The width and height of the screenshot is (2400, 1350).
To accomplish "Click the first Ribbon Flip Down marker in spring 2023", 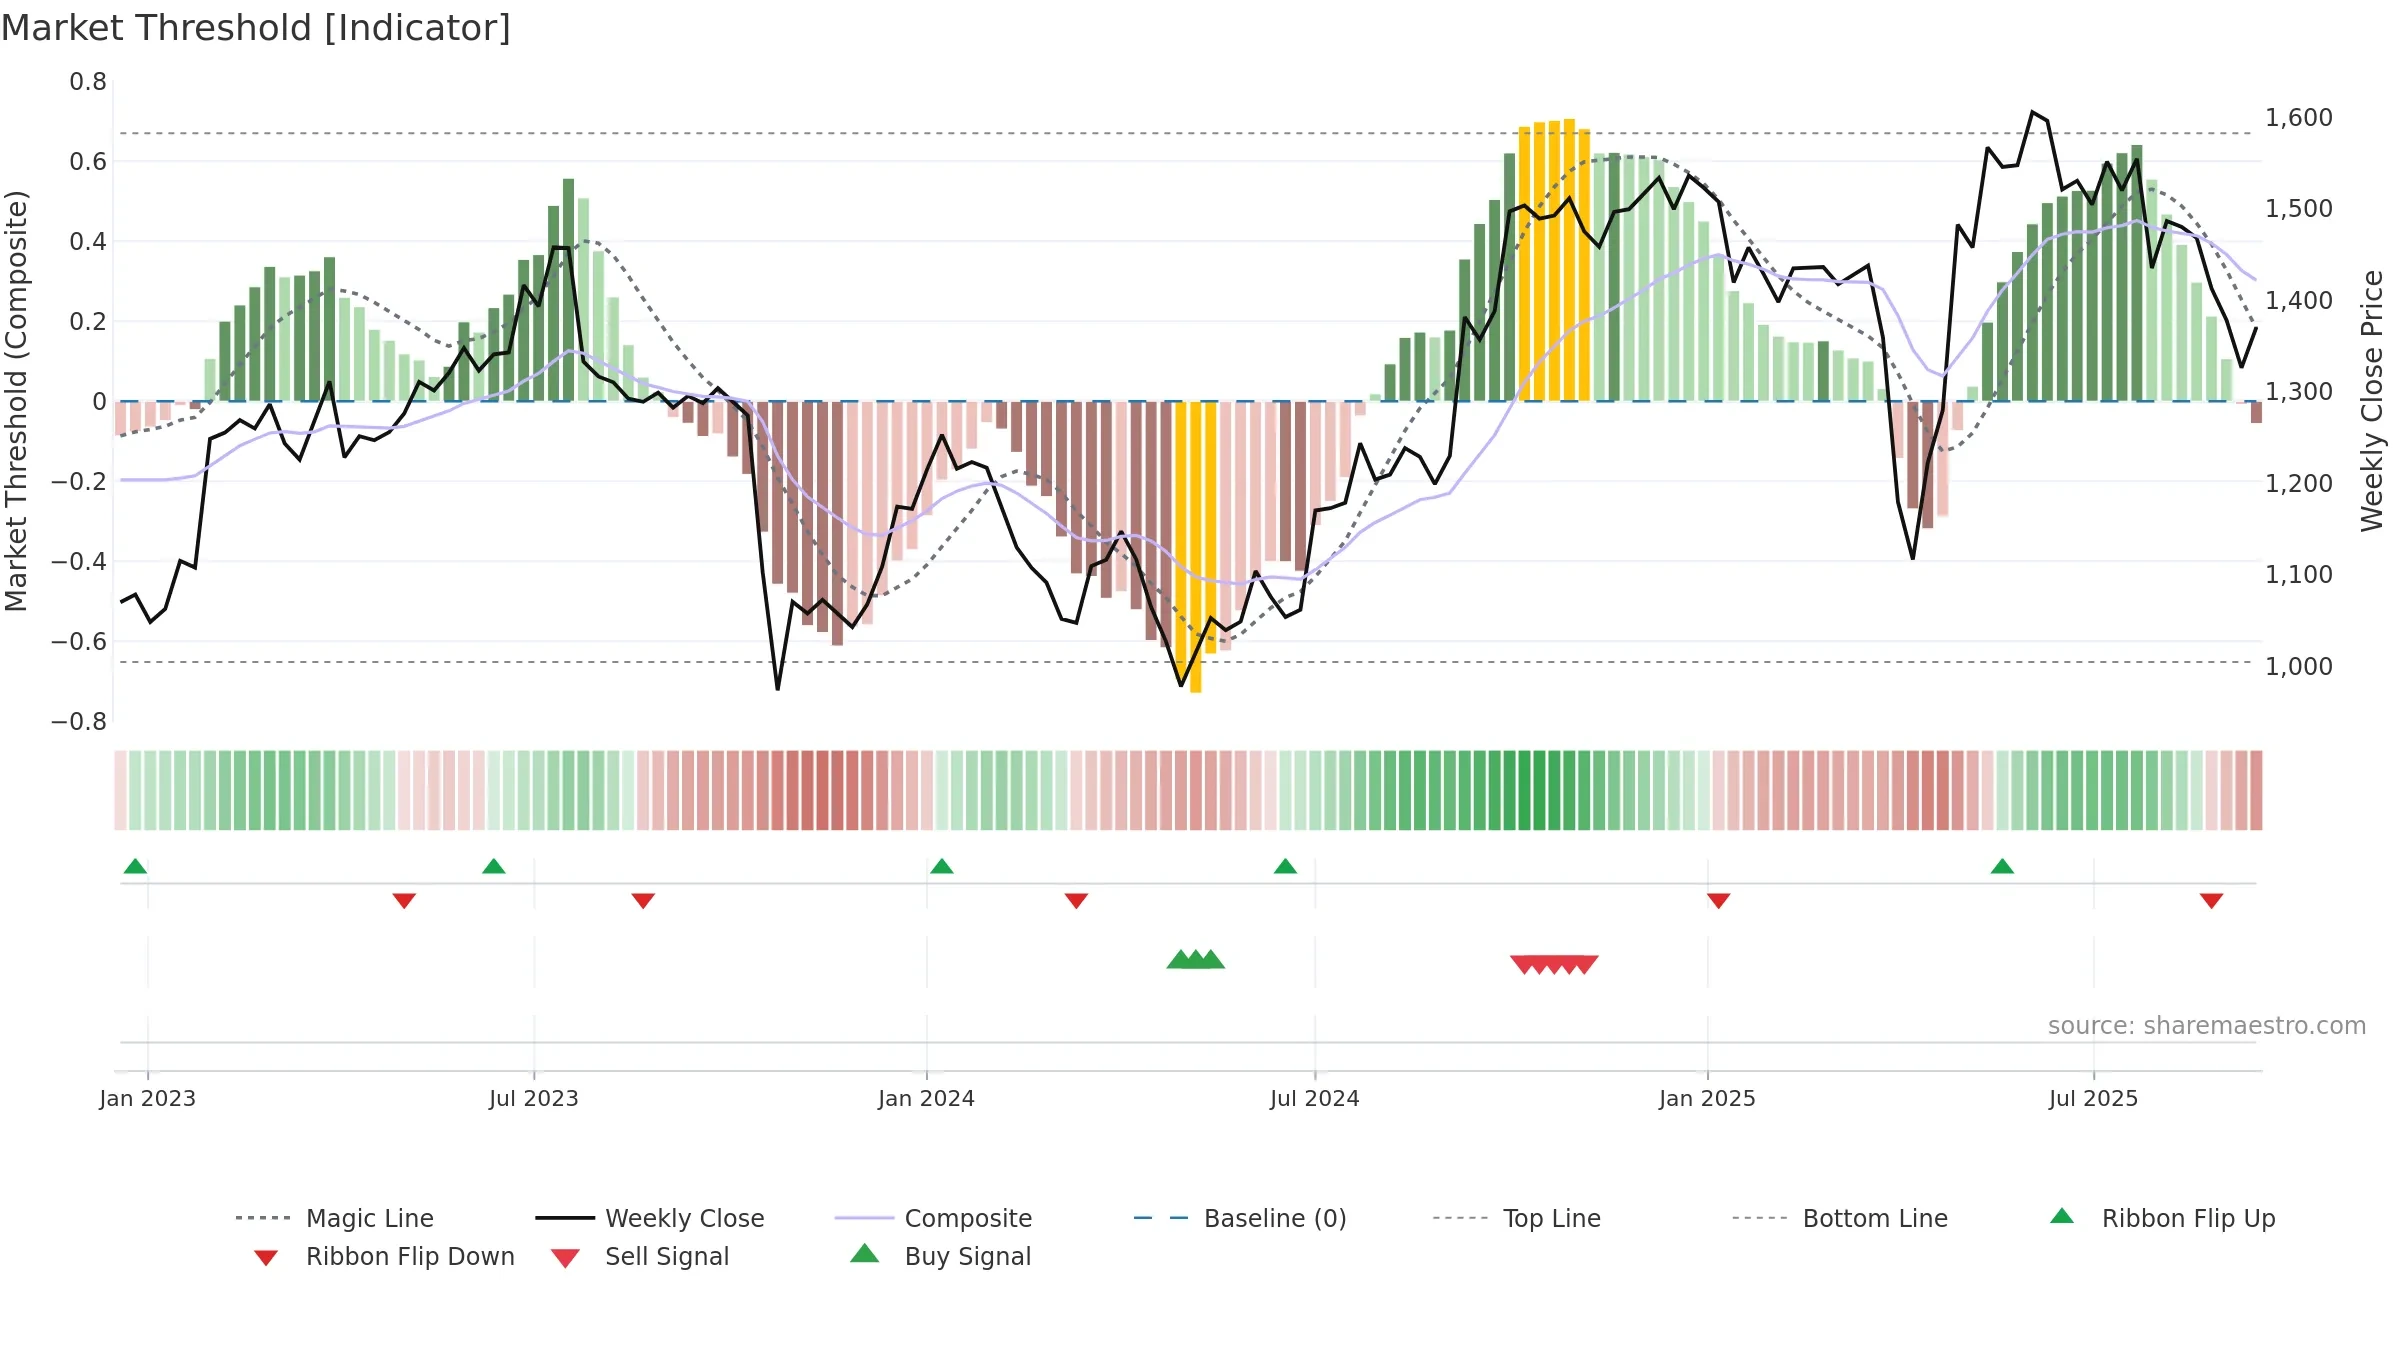I will (x=404, y=901).
